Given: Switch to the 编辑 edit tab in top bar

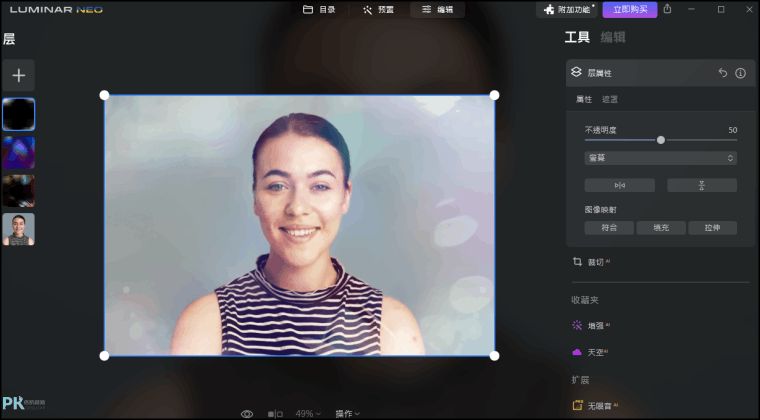Looking at the screenshot, I should pos(437,10).
